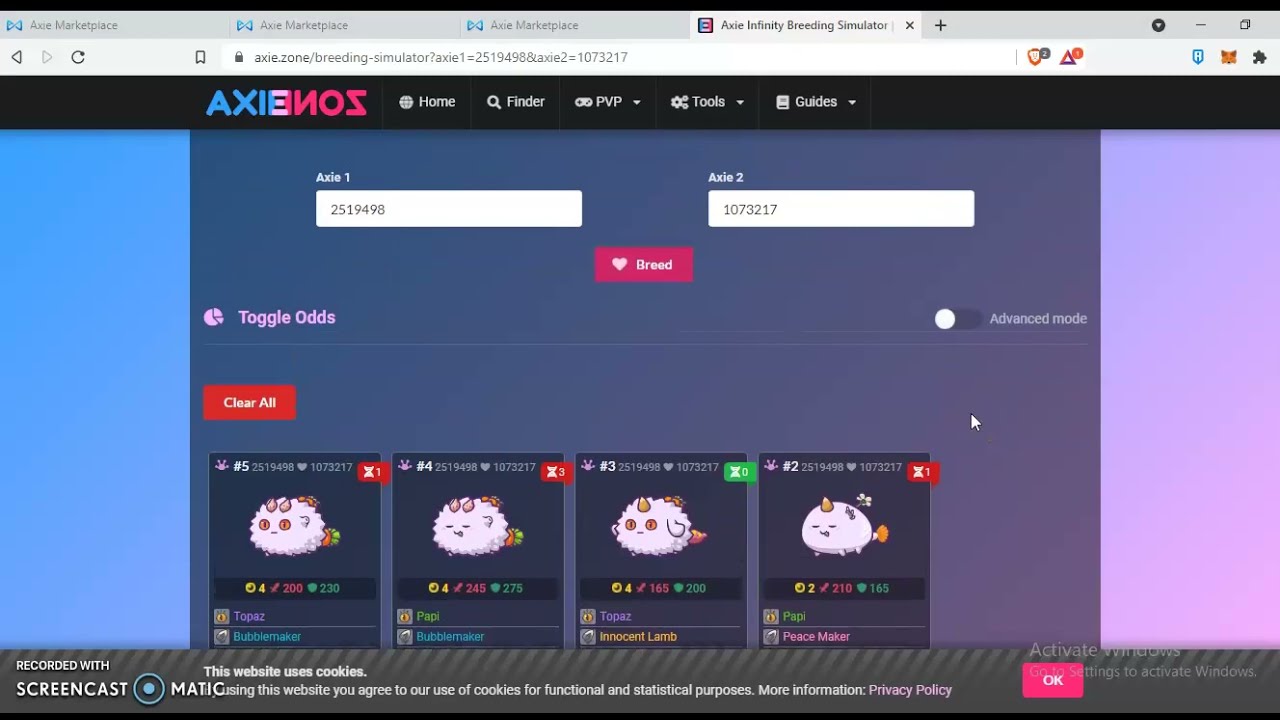The height and width of the screenshot is (720, 1280).
Task: Open the browser profile dropdown circle icon
Action: pyautogui.click(x=1158, y=25)
